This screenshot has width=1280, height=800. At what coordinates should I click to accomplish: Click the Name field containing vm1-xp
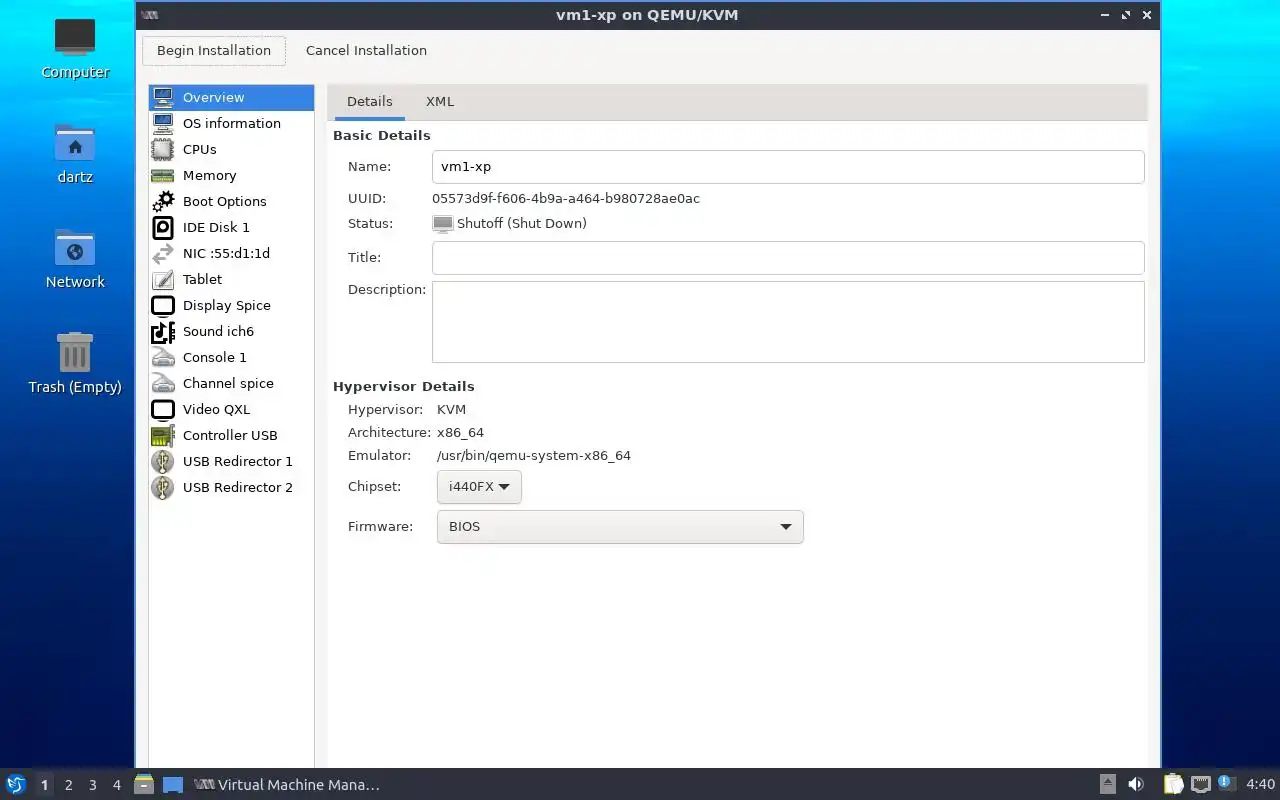pos(788,167)
